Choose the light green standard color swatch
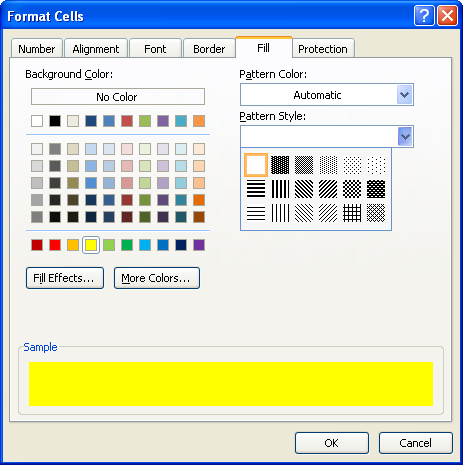463x465 pixels. click(109, 245)
